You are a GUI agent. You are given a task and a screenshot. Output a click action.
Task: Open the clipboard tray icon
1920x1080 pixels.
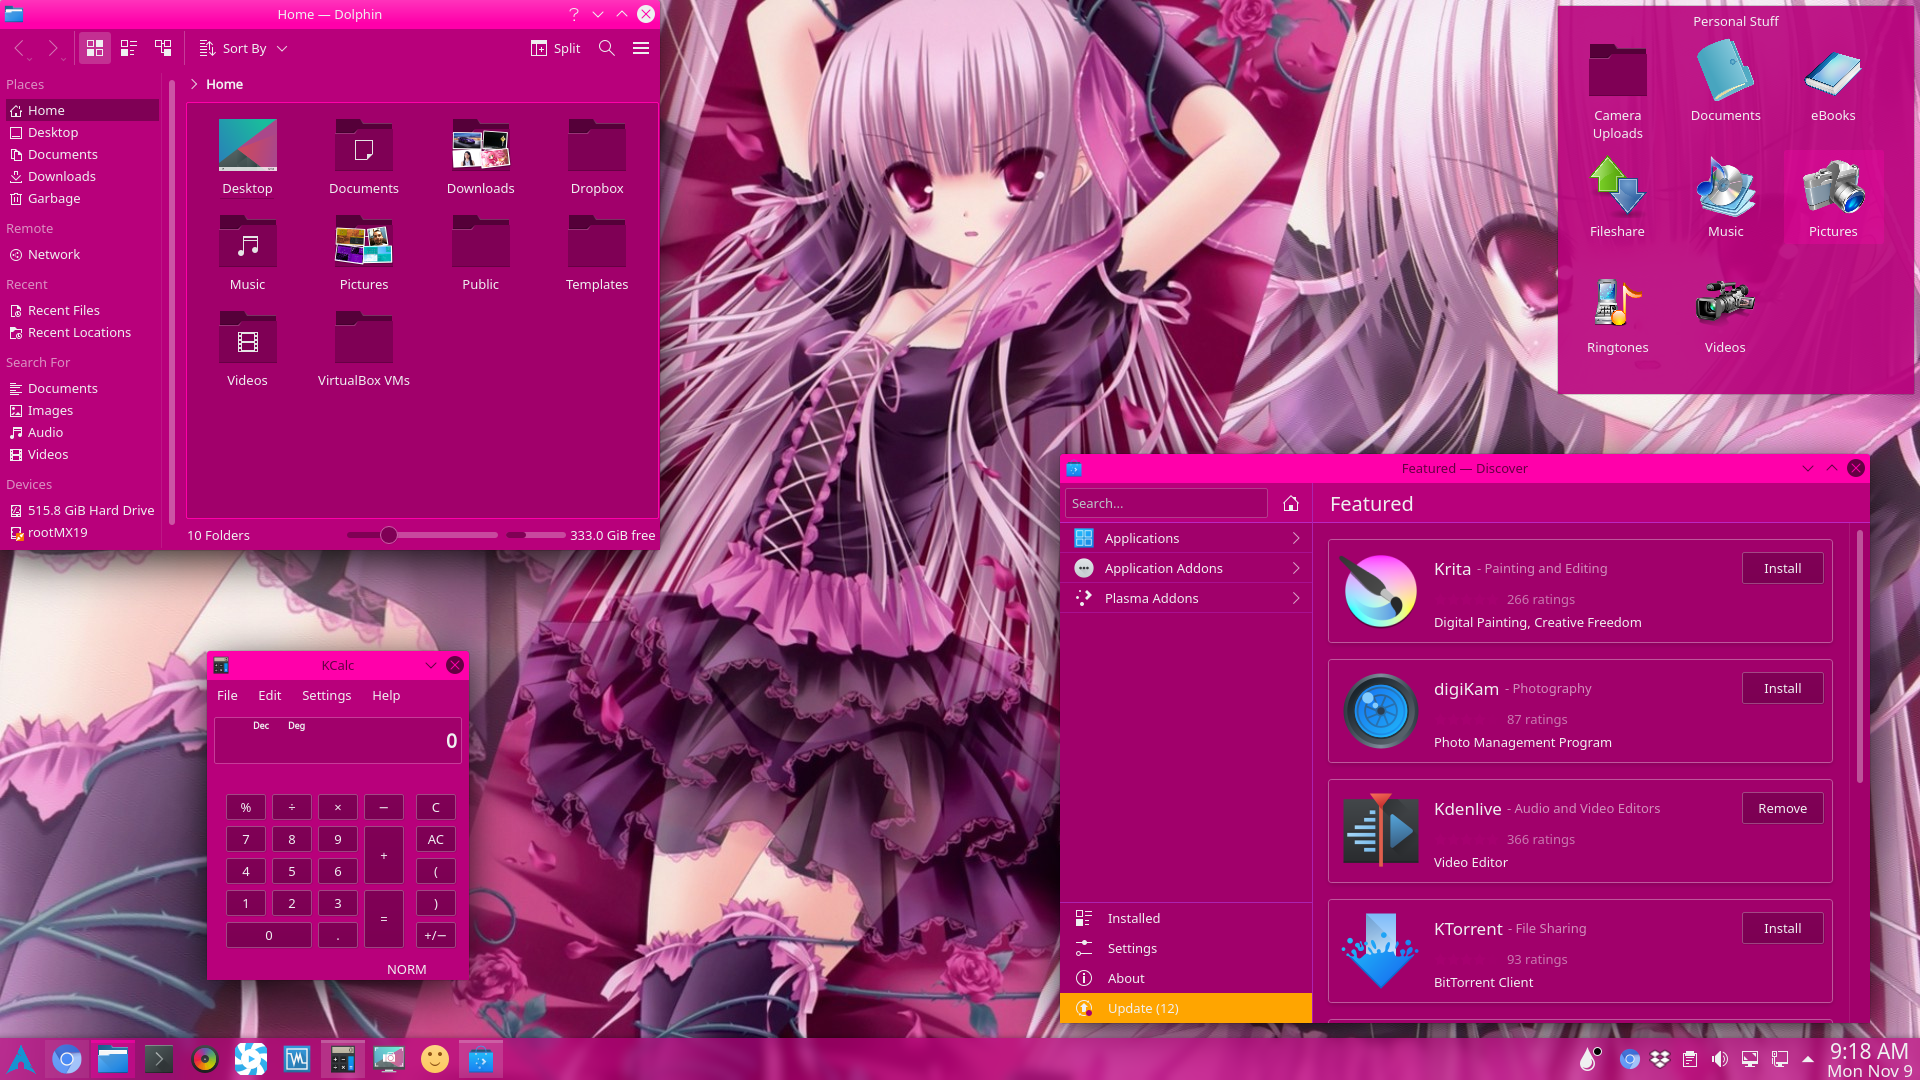(x=1690, y=1059)
